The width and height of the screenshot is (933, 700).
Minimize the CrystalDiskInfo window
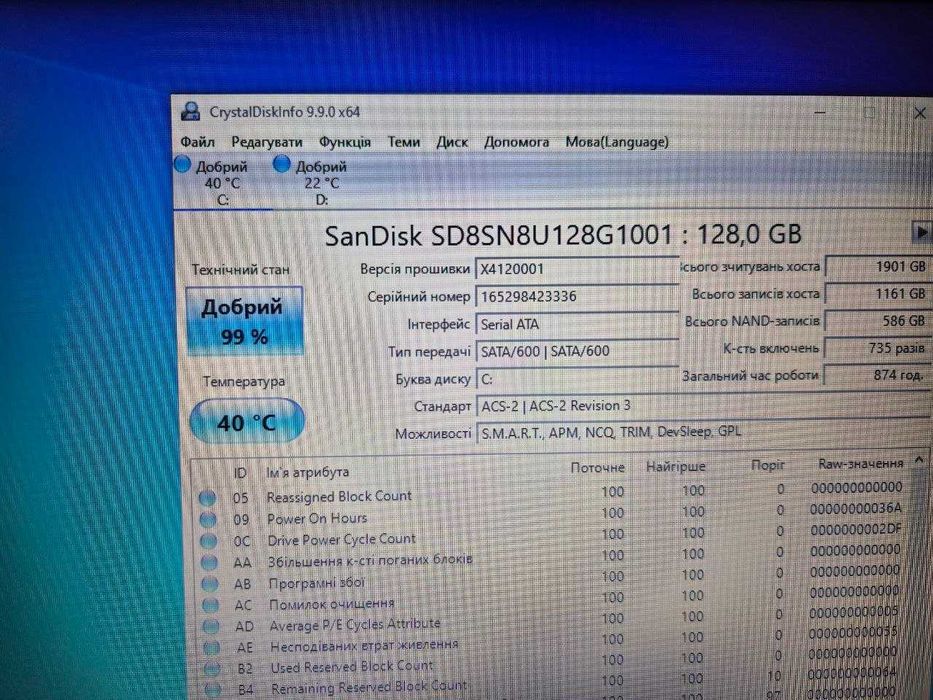click(820, 111)
